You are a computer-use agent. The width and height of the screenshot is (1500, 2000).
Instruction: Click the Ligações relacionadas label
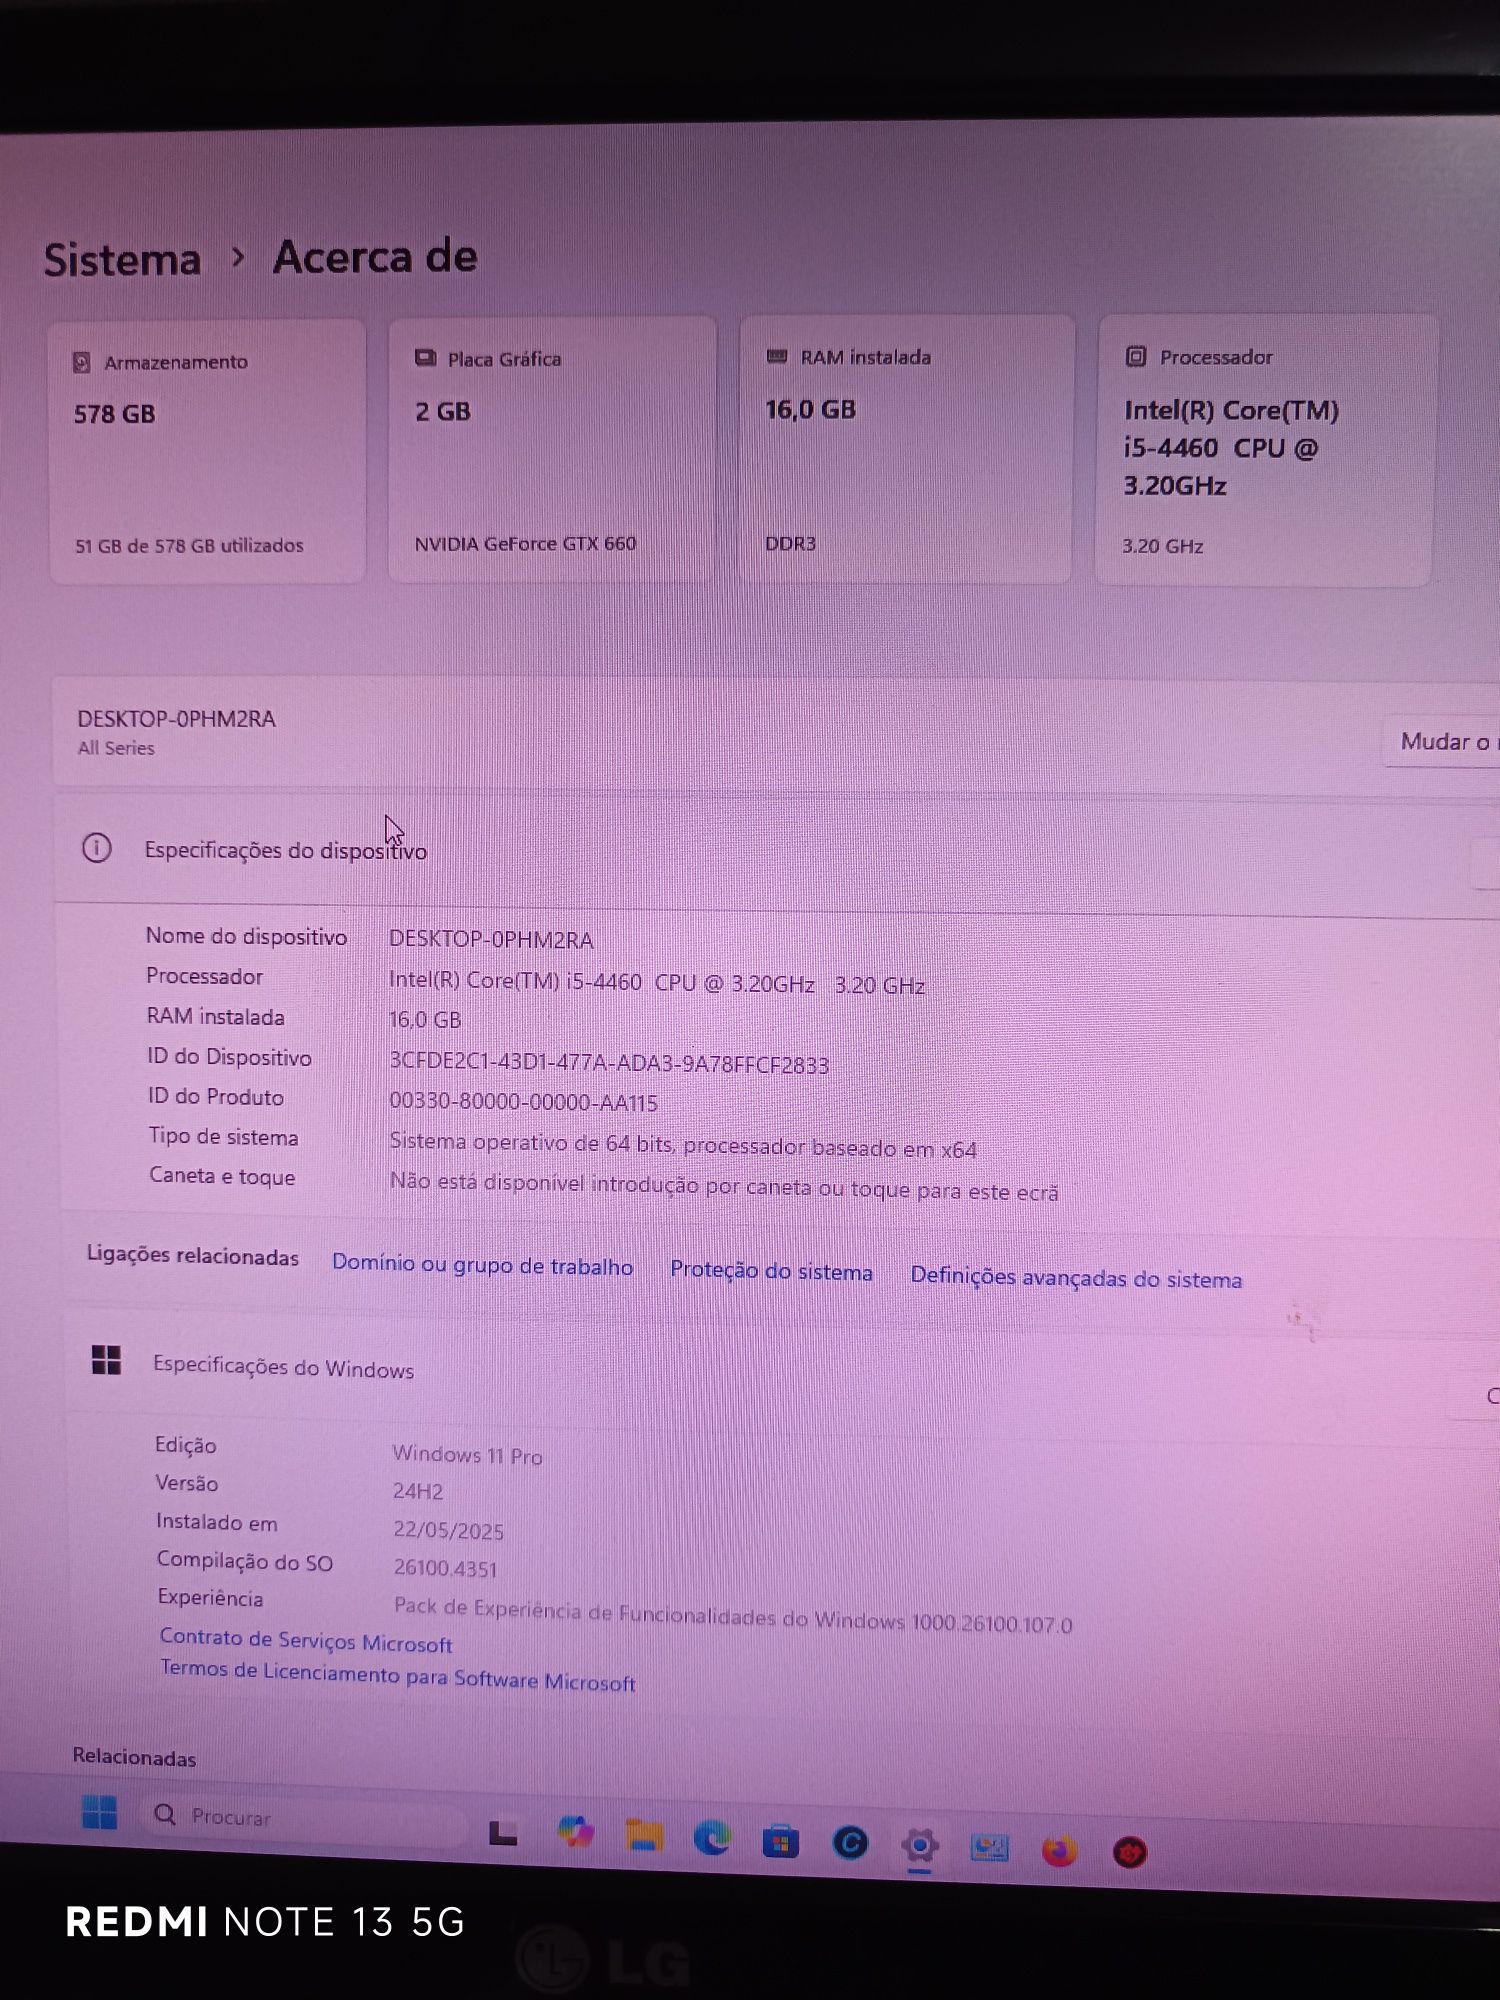[192, 1256]
